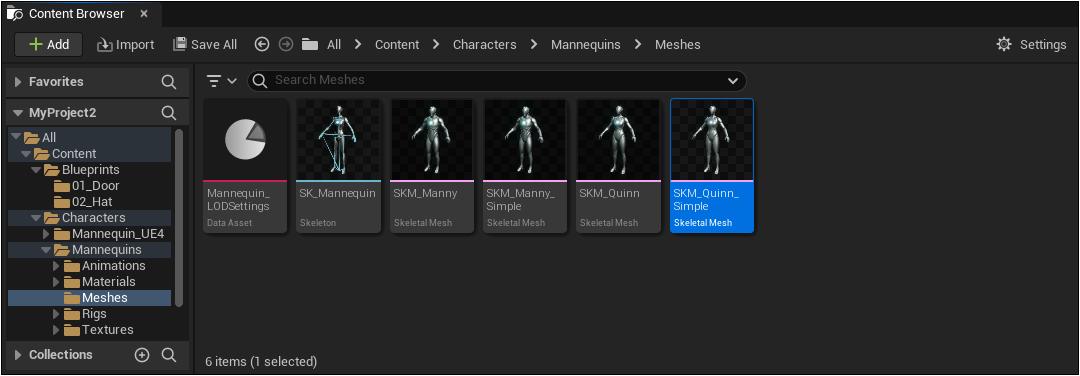The width and height of the screenshot is (1080, 376).
Task: Go back with the history back arrow
Action: point(262,45)
